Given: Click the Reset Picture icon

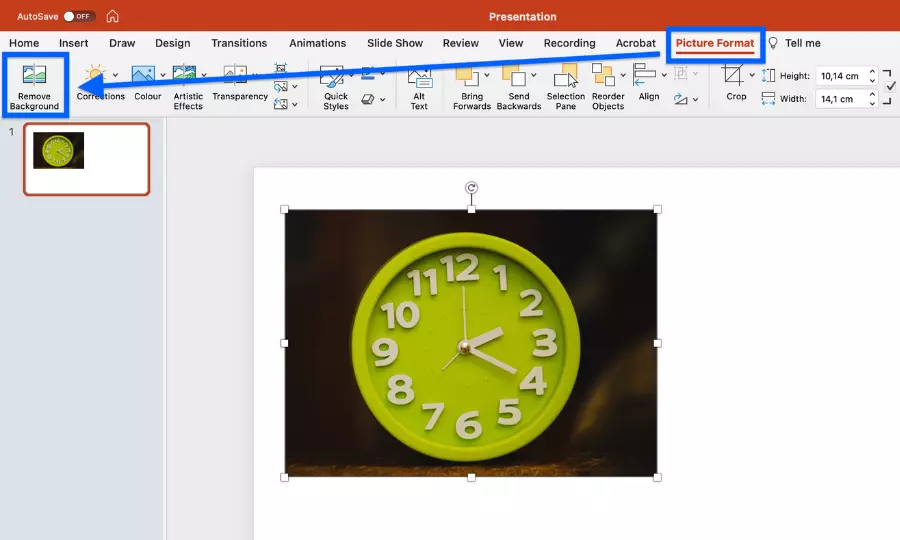Looking at the screenshot, I should click(281, 104).
